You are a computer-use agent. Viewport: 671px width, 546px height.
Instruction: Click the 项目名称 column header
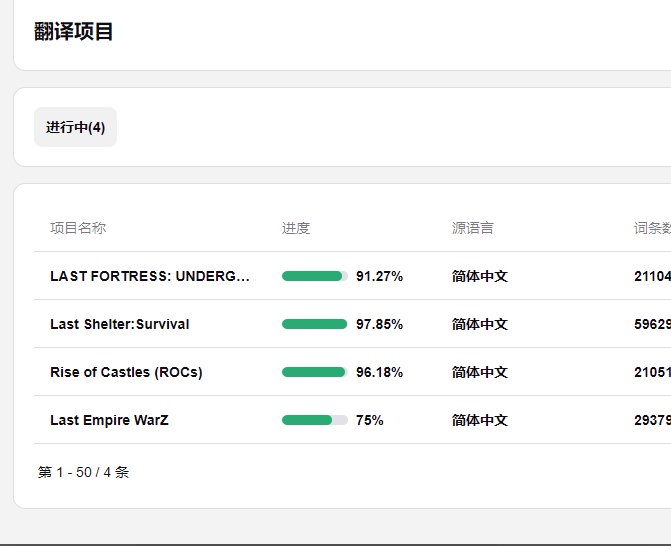click(78, 228)
